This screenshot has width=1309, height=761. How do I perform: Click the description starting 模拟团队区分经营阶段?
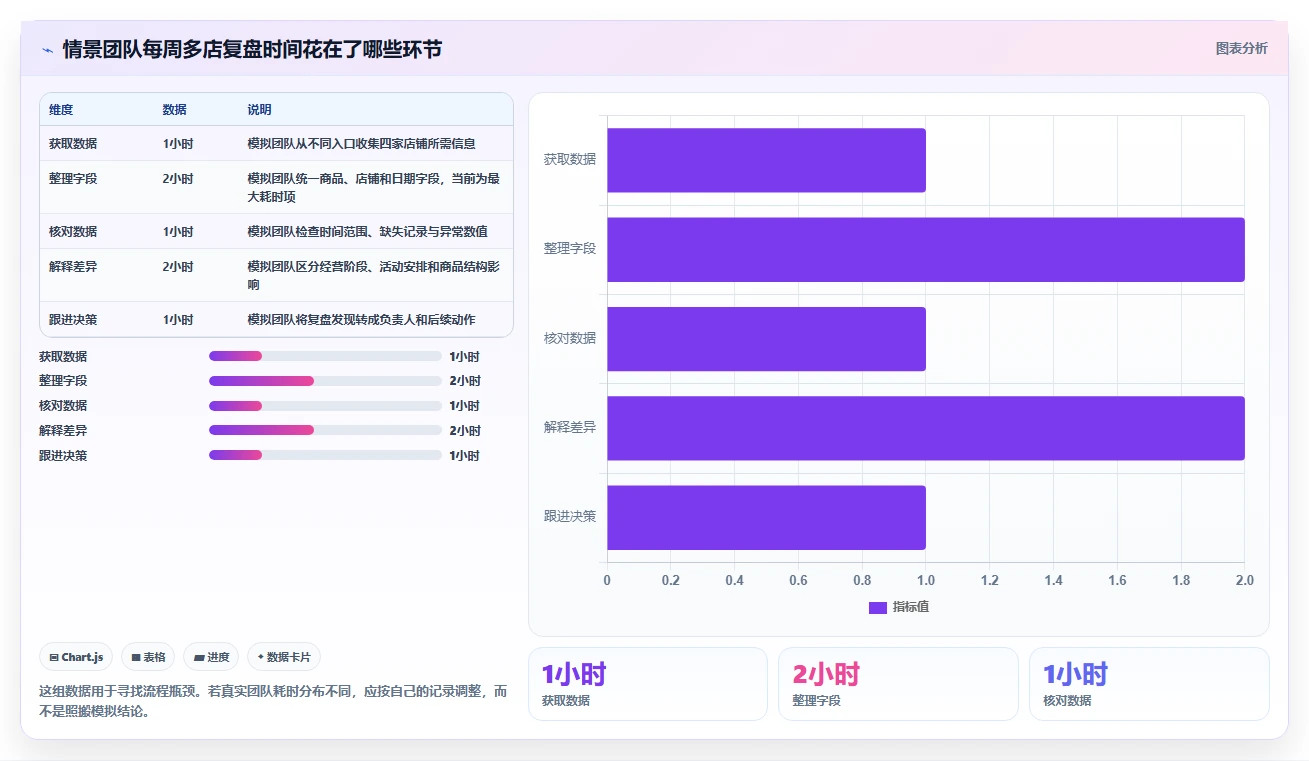tap(374, 276)
